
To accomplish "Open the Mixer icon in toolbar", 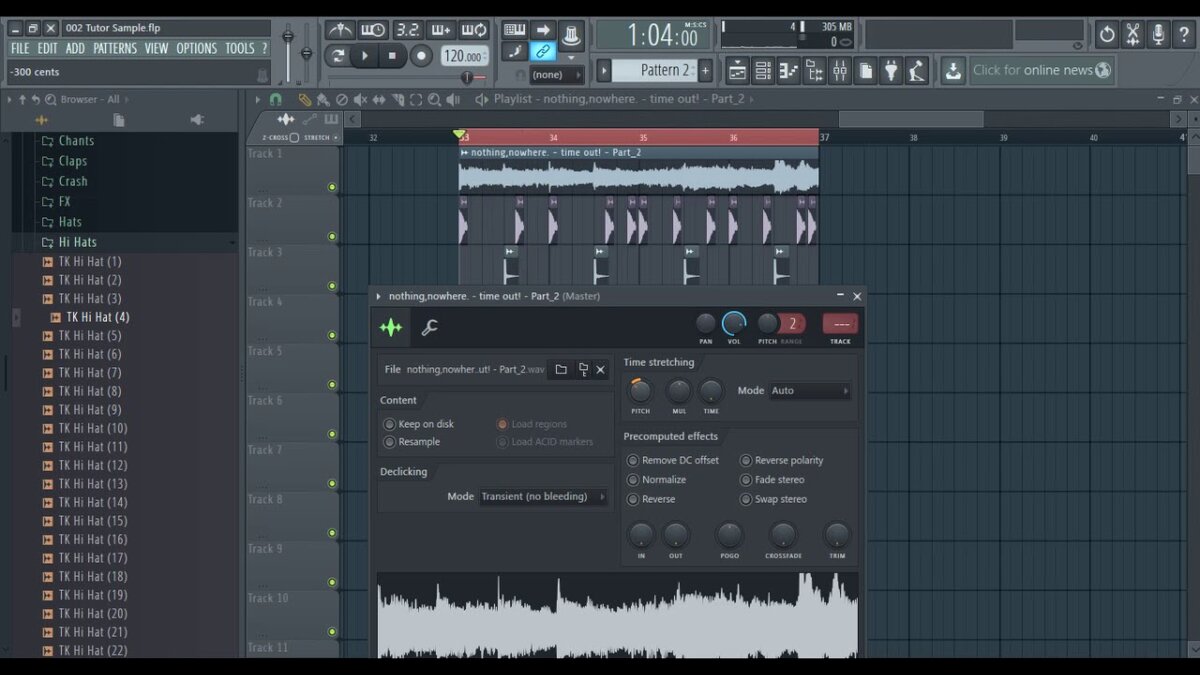I will [x=840, y=70].
